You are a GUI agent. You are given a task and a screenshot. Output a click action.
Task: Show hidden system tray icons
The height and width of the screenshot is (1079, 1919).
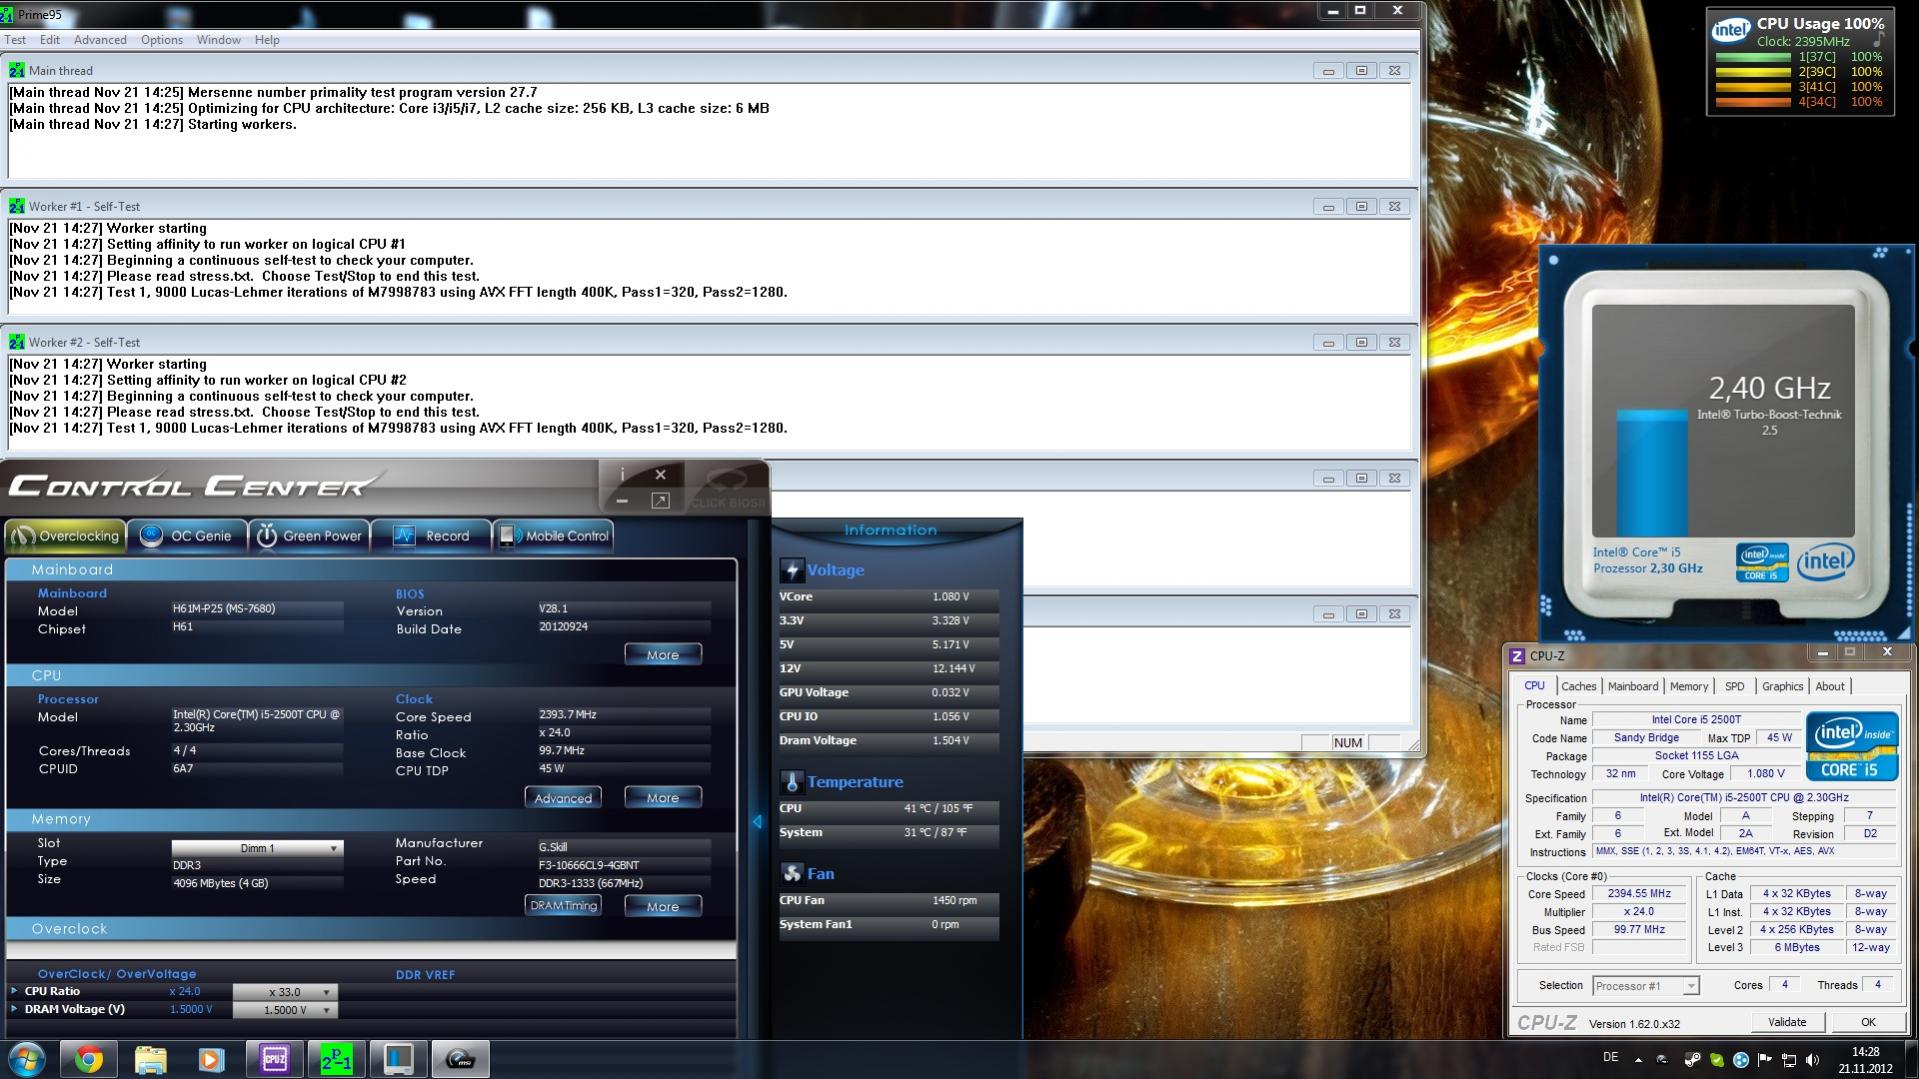point(1638,1059)
